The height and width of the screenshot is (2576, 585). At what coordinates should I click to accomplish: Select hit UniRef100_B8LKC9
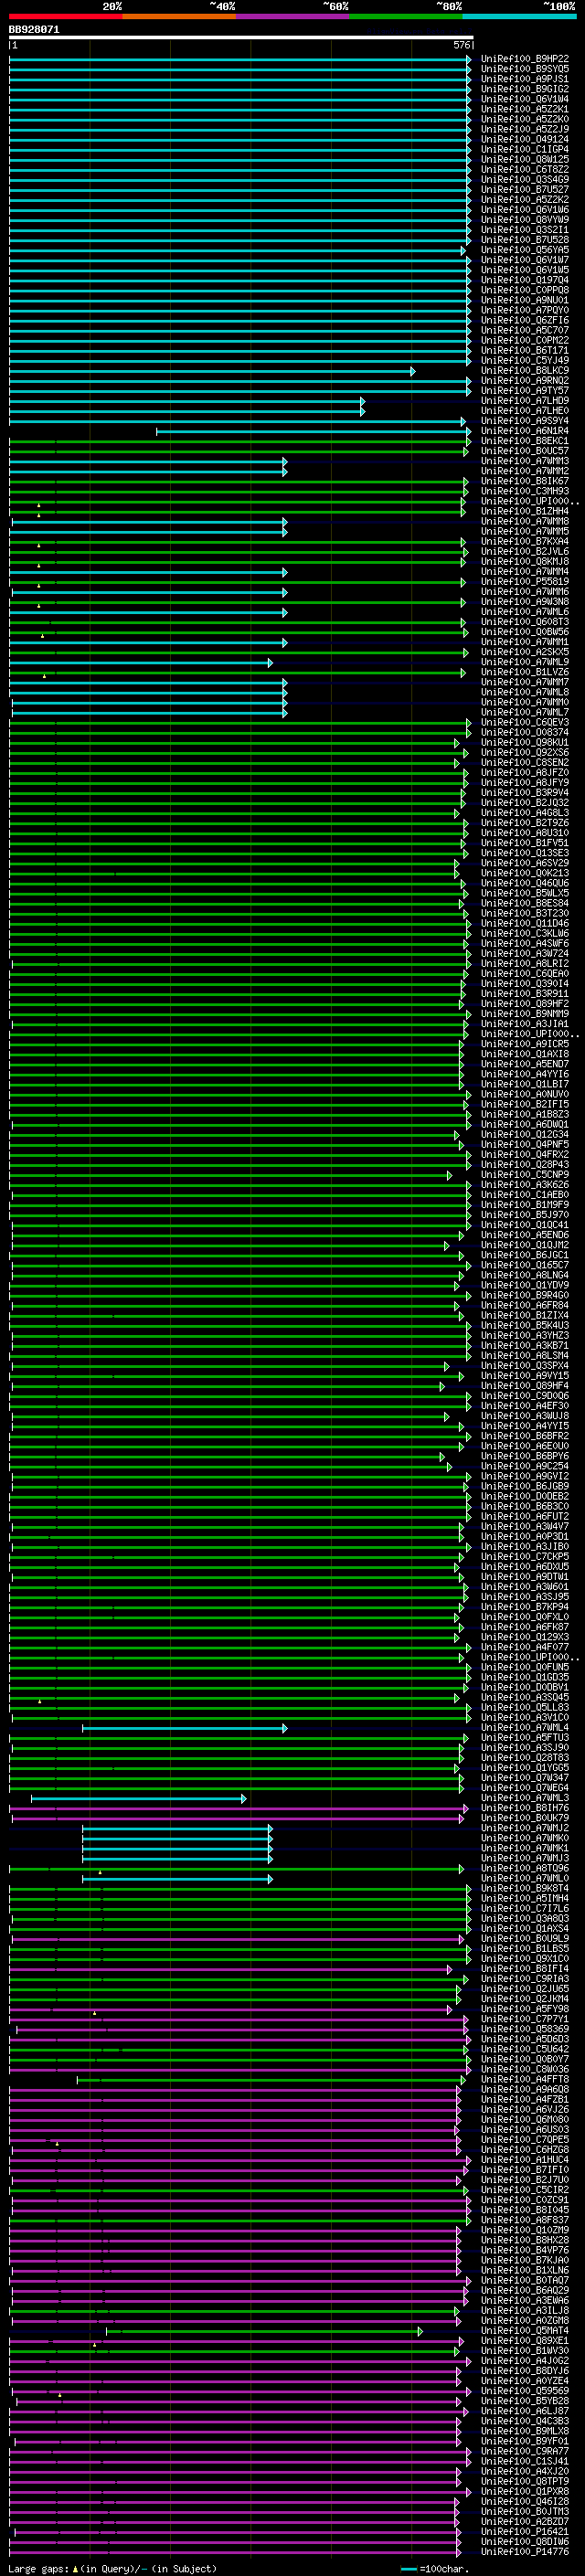click(x=525, y=371)
